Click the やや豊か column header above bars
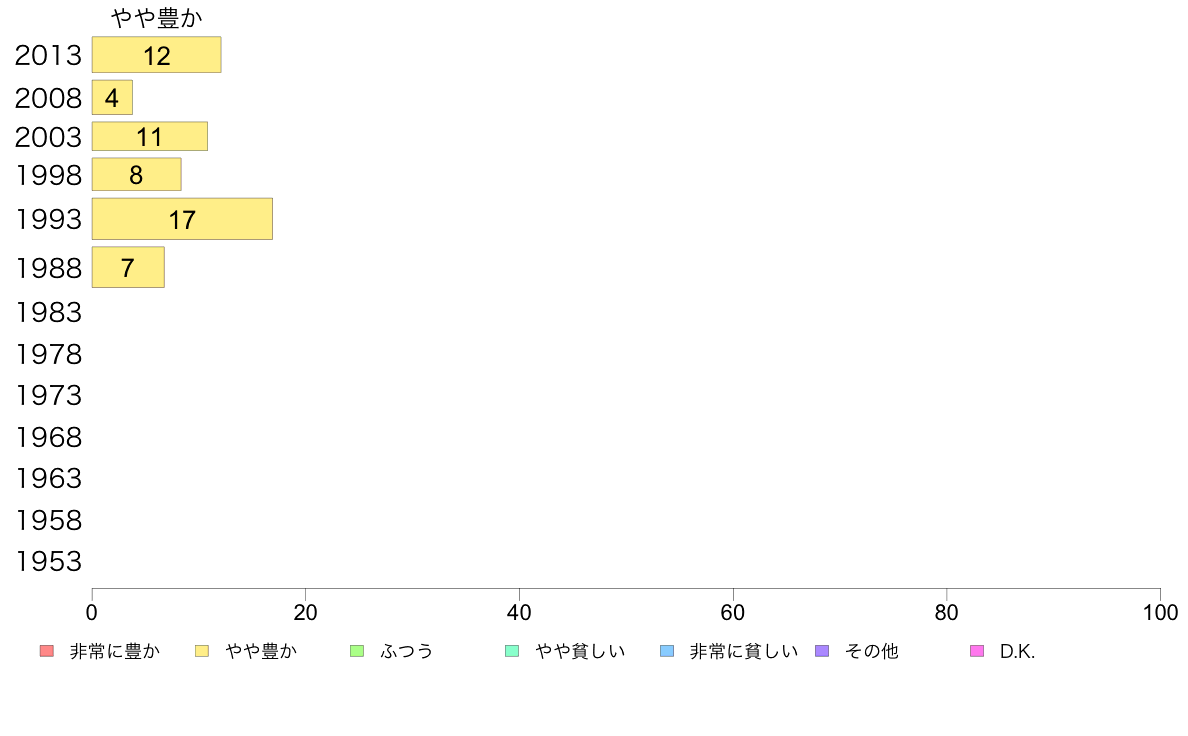 pyautogui.click(x=157, y=17)
